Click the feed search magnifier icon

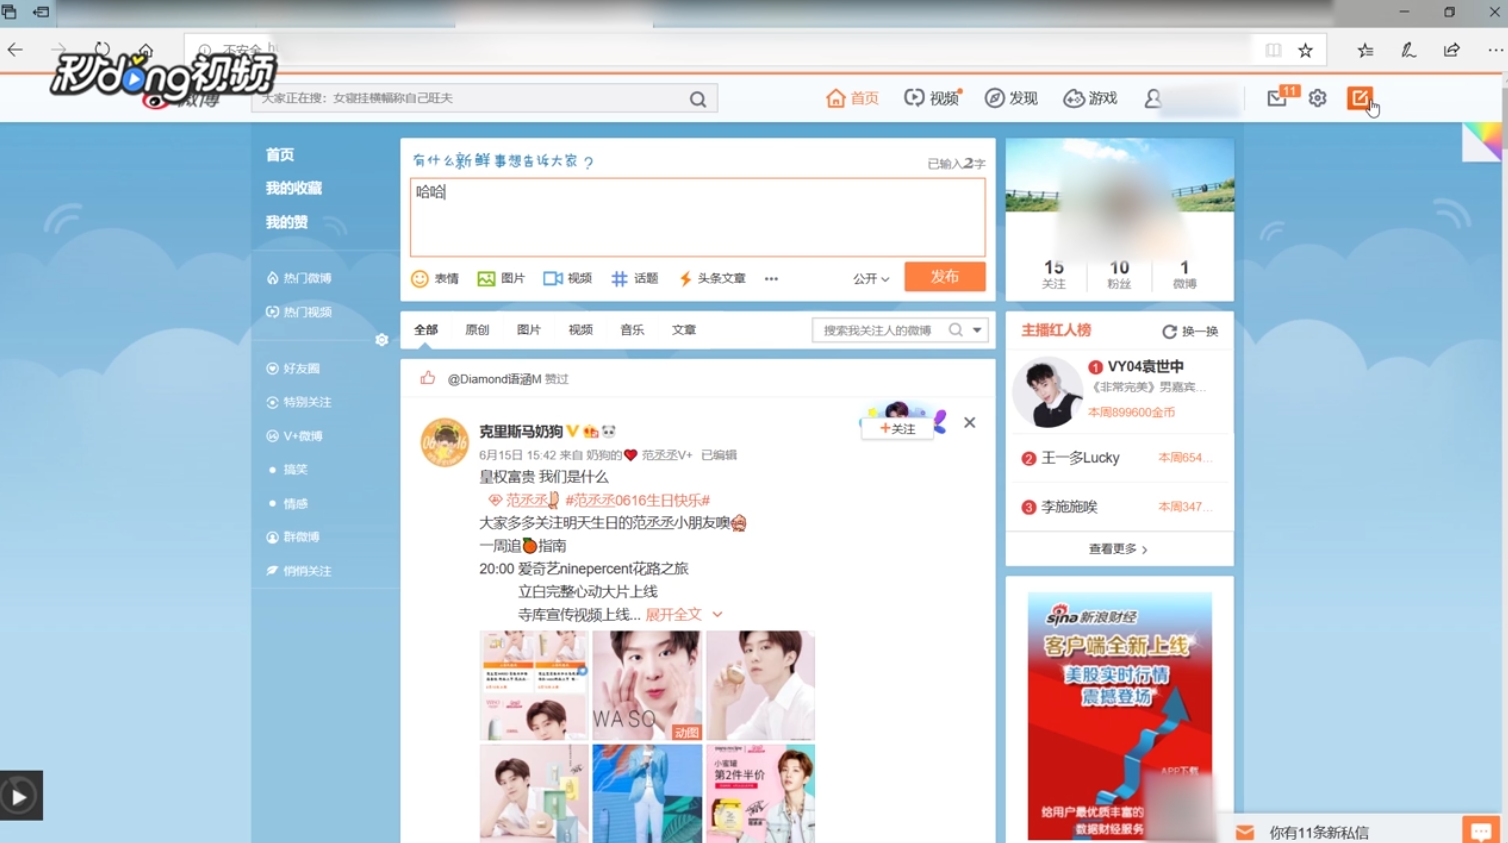point(956,330)
